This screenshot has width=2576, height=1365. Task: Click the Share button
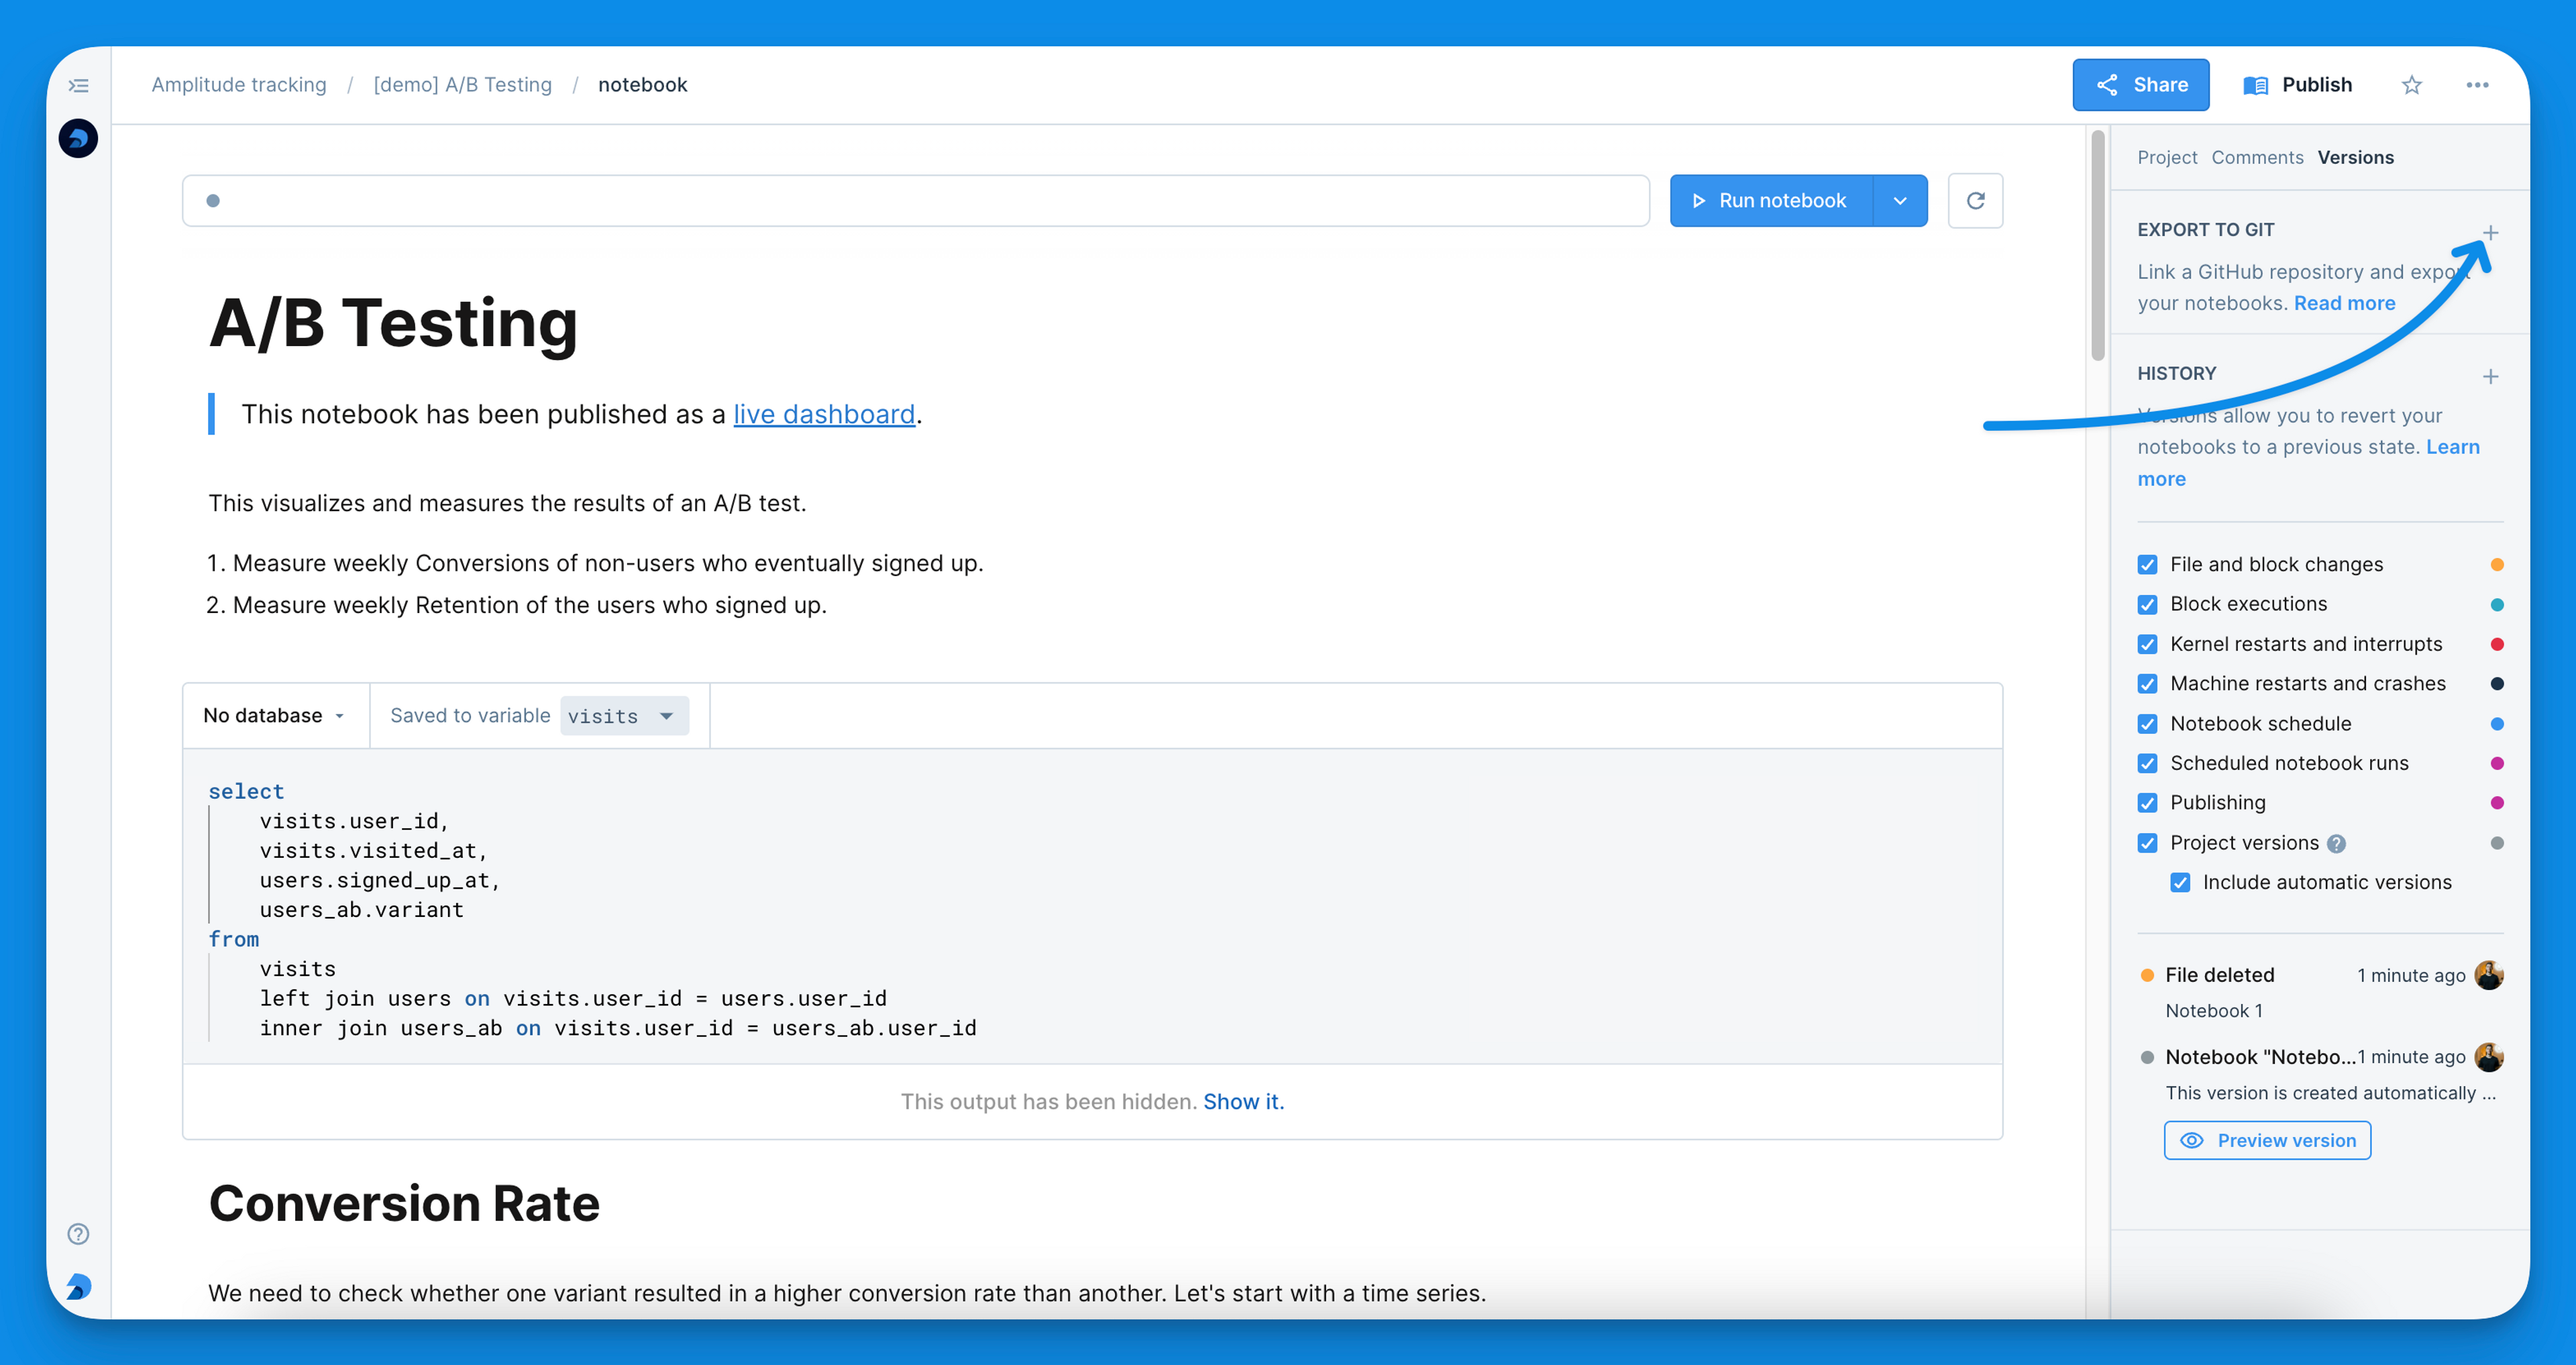click(2141, 85)
